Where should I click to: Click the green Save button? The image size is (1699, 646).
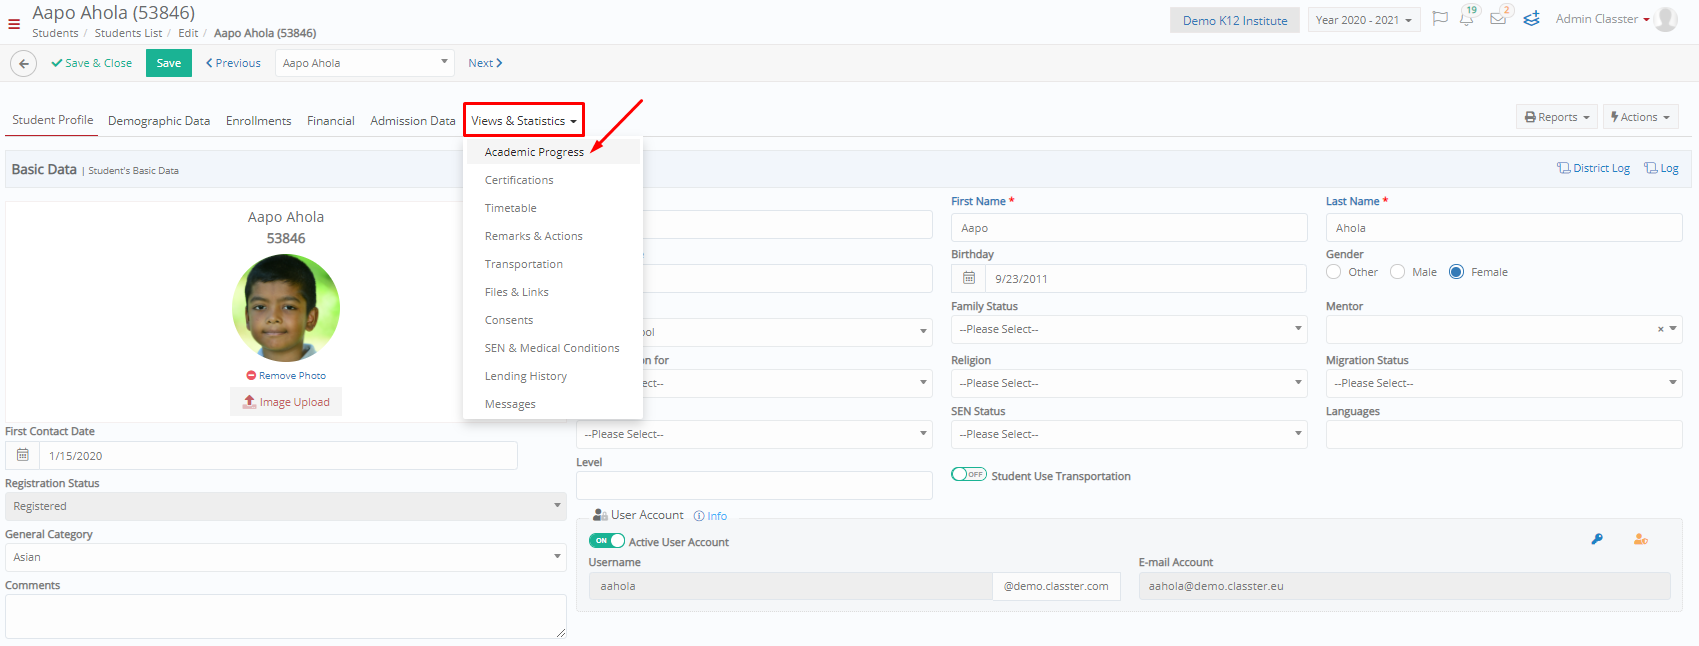(x=169, y=63)
